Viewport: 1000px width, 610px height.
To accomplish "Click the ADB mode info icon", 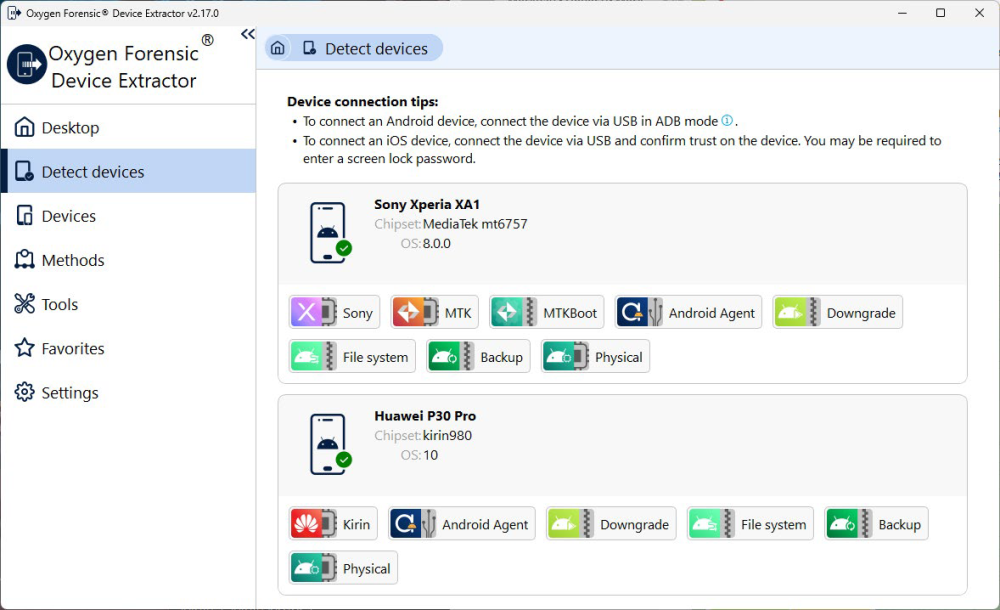I will click(x=727, y=121).
